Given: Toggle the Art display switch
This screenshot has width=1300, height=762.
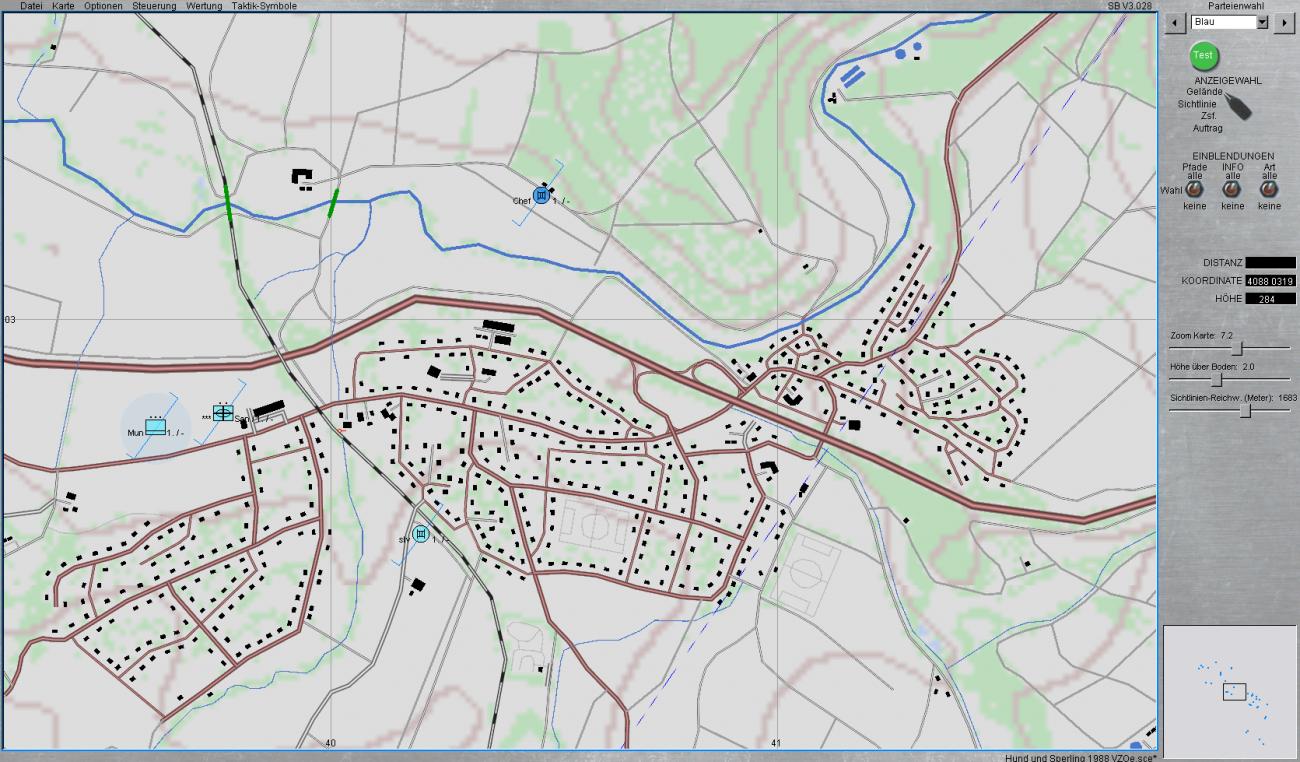Looking at the screenshot, I should pos(1269,189).
